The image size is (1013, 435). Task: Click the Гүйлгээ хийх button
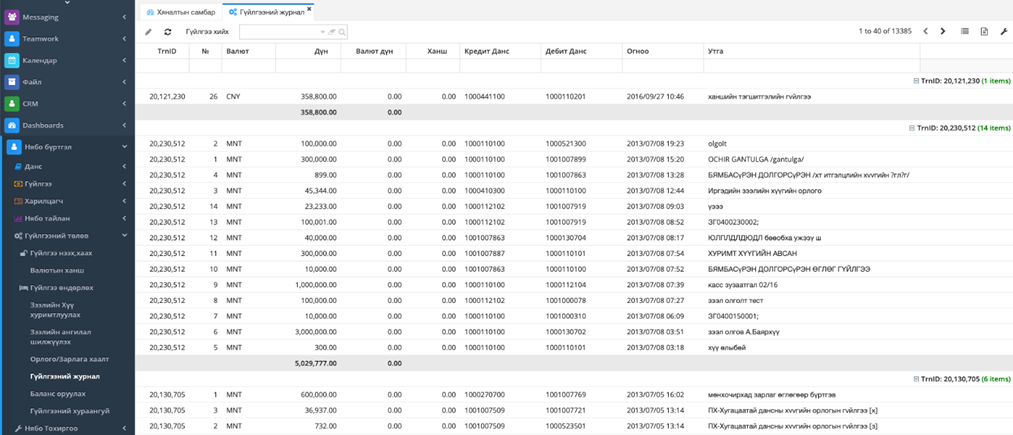(207, 32)
